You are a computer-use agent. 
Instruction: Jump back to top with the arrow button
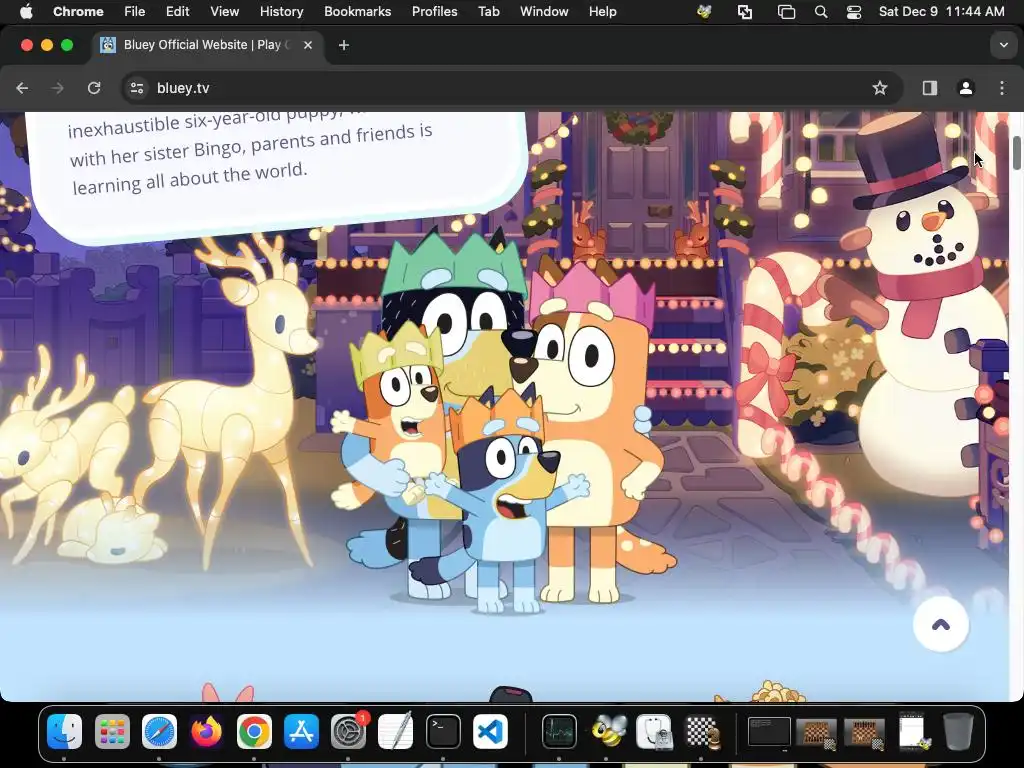point(940,624)
